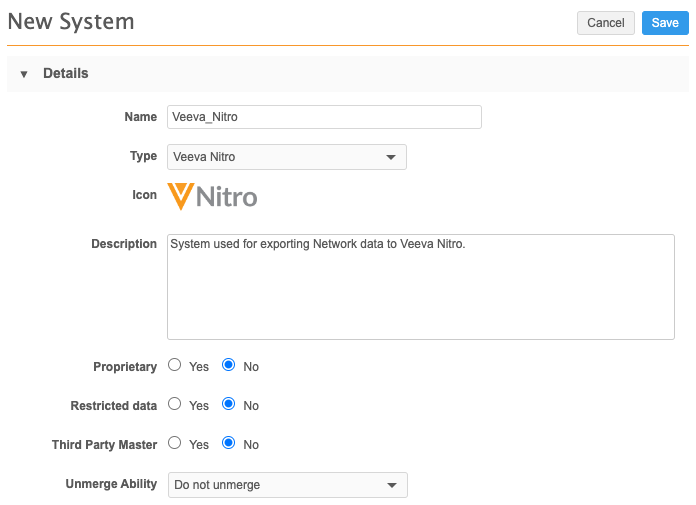
Task: Focus the Name field containing Veeva_Nitro
Action: coord(324,117)
